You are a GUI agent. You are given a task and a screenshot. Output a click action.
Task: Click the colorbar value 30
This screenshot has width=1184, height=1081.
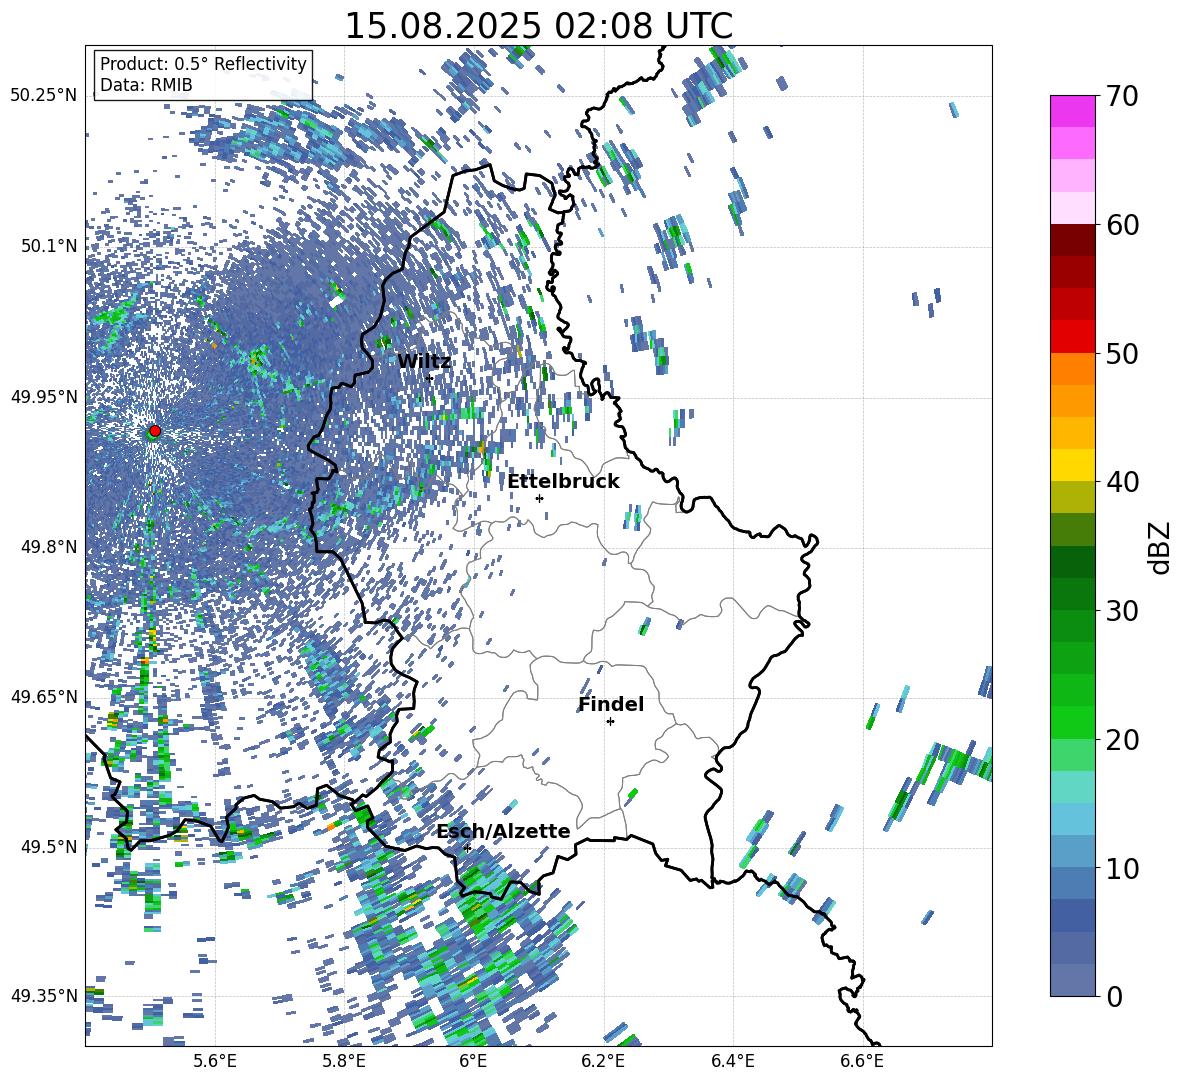[x=1122, y=611]
